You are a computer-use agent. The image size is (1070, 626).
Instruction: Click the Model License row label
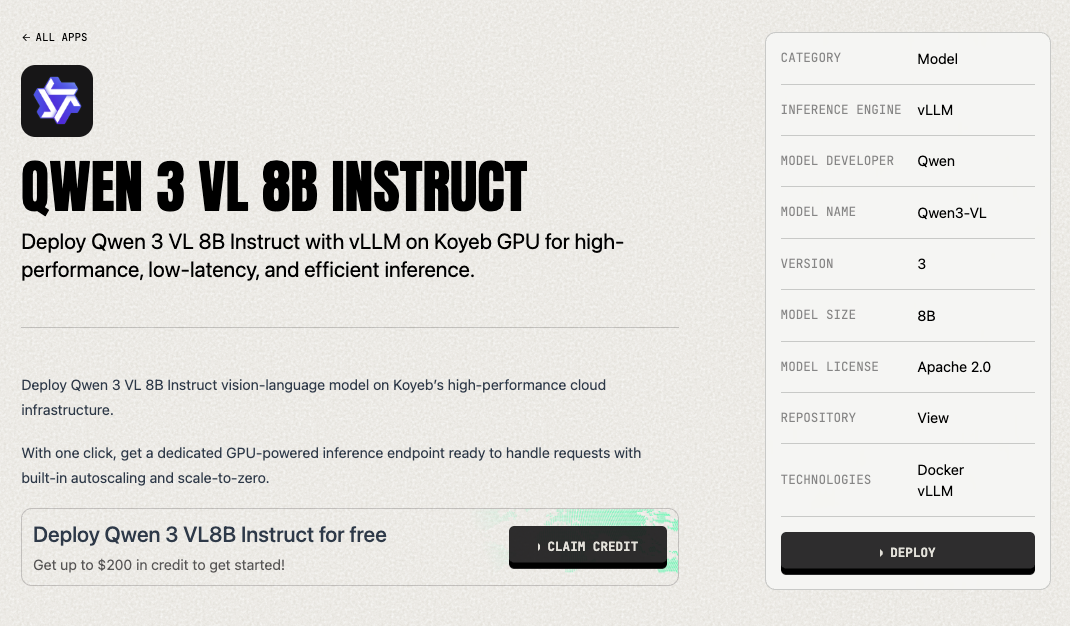coord(829,367)
